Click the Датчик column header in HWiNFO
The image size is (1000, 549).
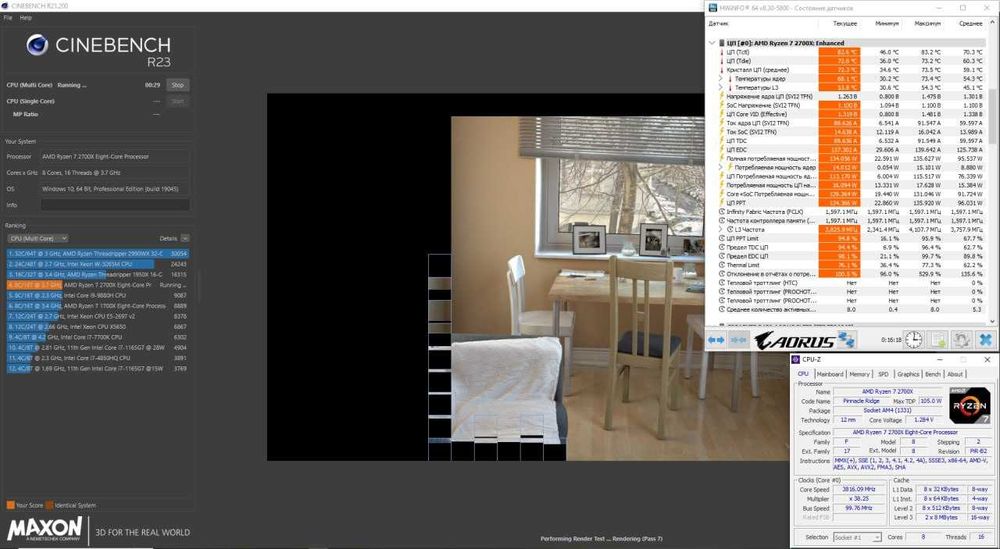click(718, 23)
